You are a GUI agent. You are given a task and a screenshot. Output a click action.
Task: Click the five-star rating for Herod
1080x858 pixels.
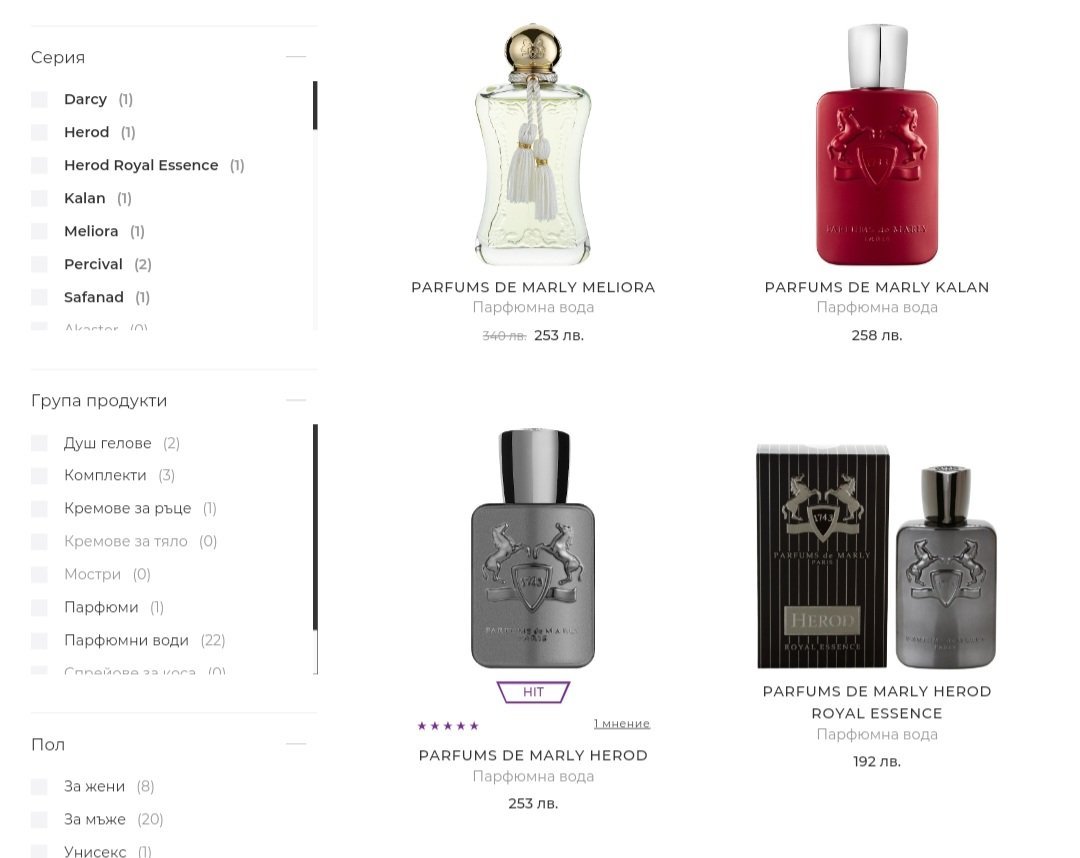[448, 726]
